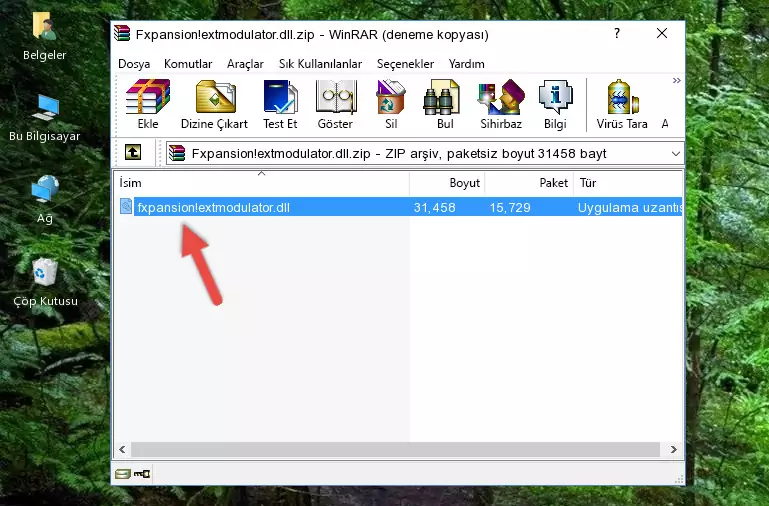The height and width of the screenshot is (506, 769).
Task: Open the Yardım menu
Action: [466, 64]
